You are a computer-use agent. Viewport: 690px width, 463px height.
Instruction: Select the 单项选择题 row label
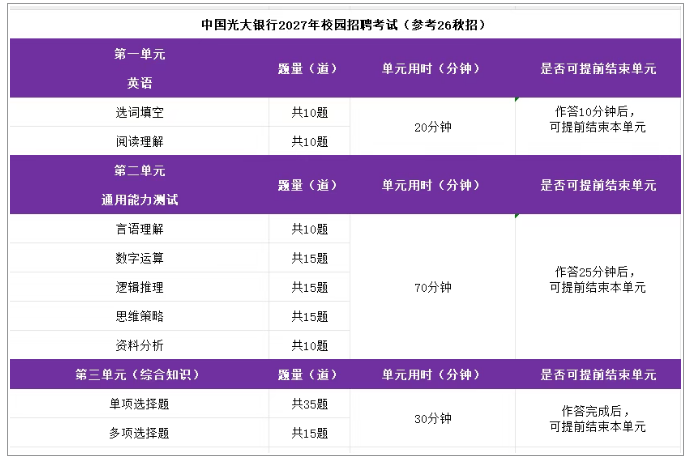[x=139, y=404]
